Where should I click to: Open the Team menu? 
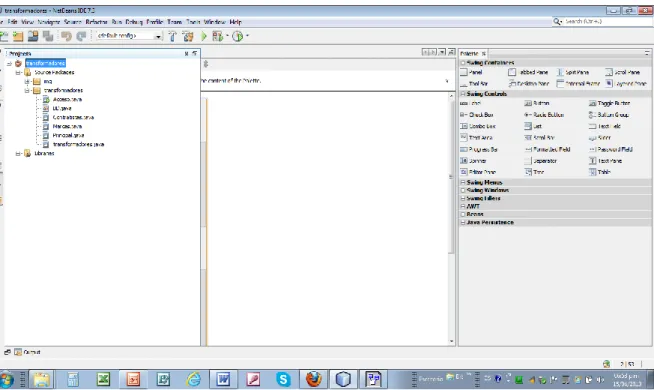pyautogui.click(x=174, y=22)
